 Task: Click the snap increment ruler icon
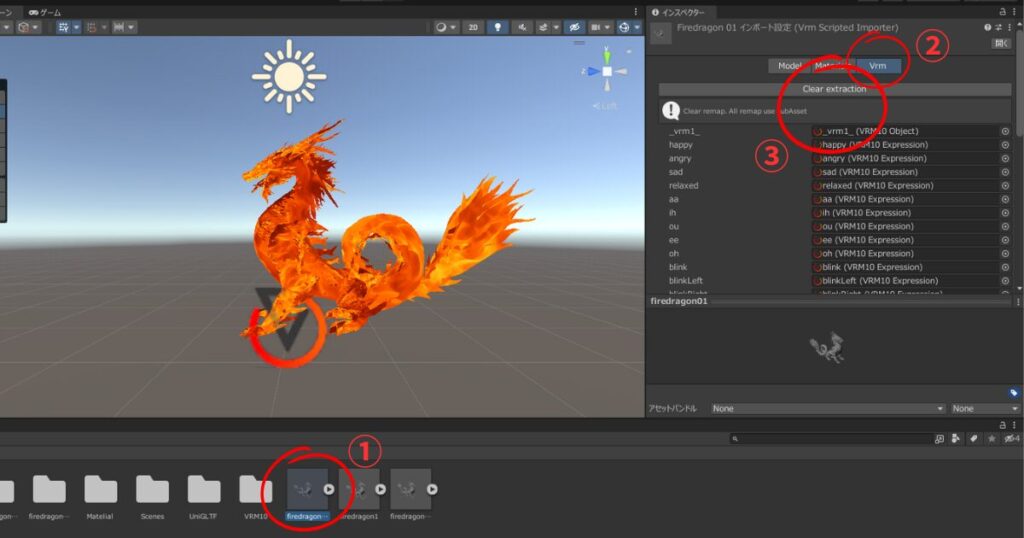point(118,27)
